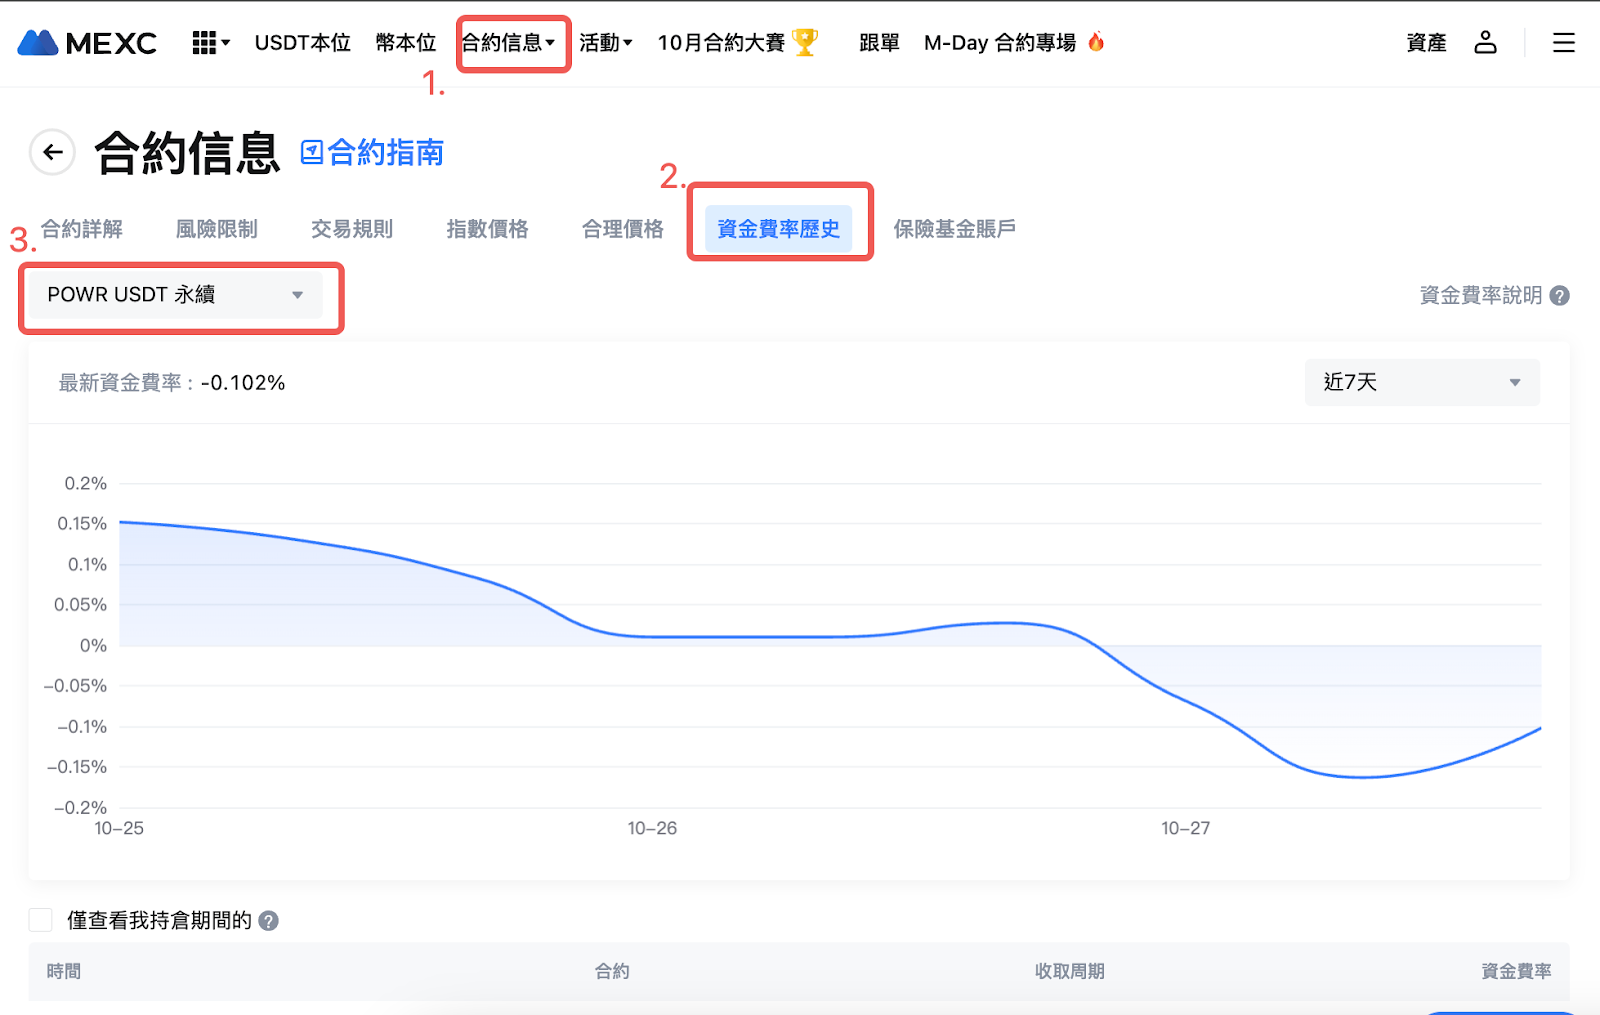Image resolution: width=1600 pixels, height=1015 pixels.
Task: Open the 風險限制 tab
Action: coord(216,229)
